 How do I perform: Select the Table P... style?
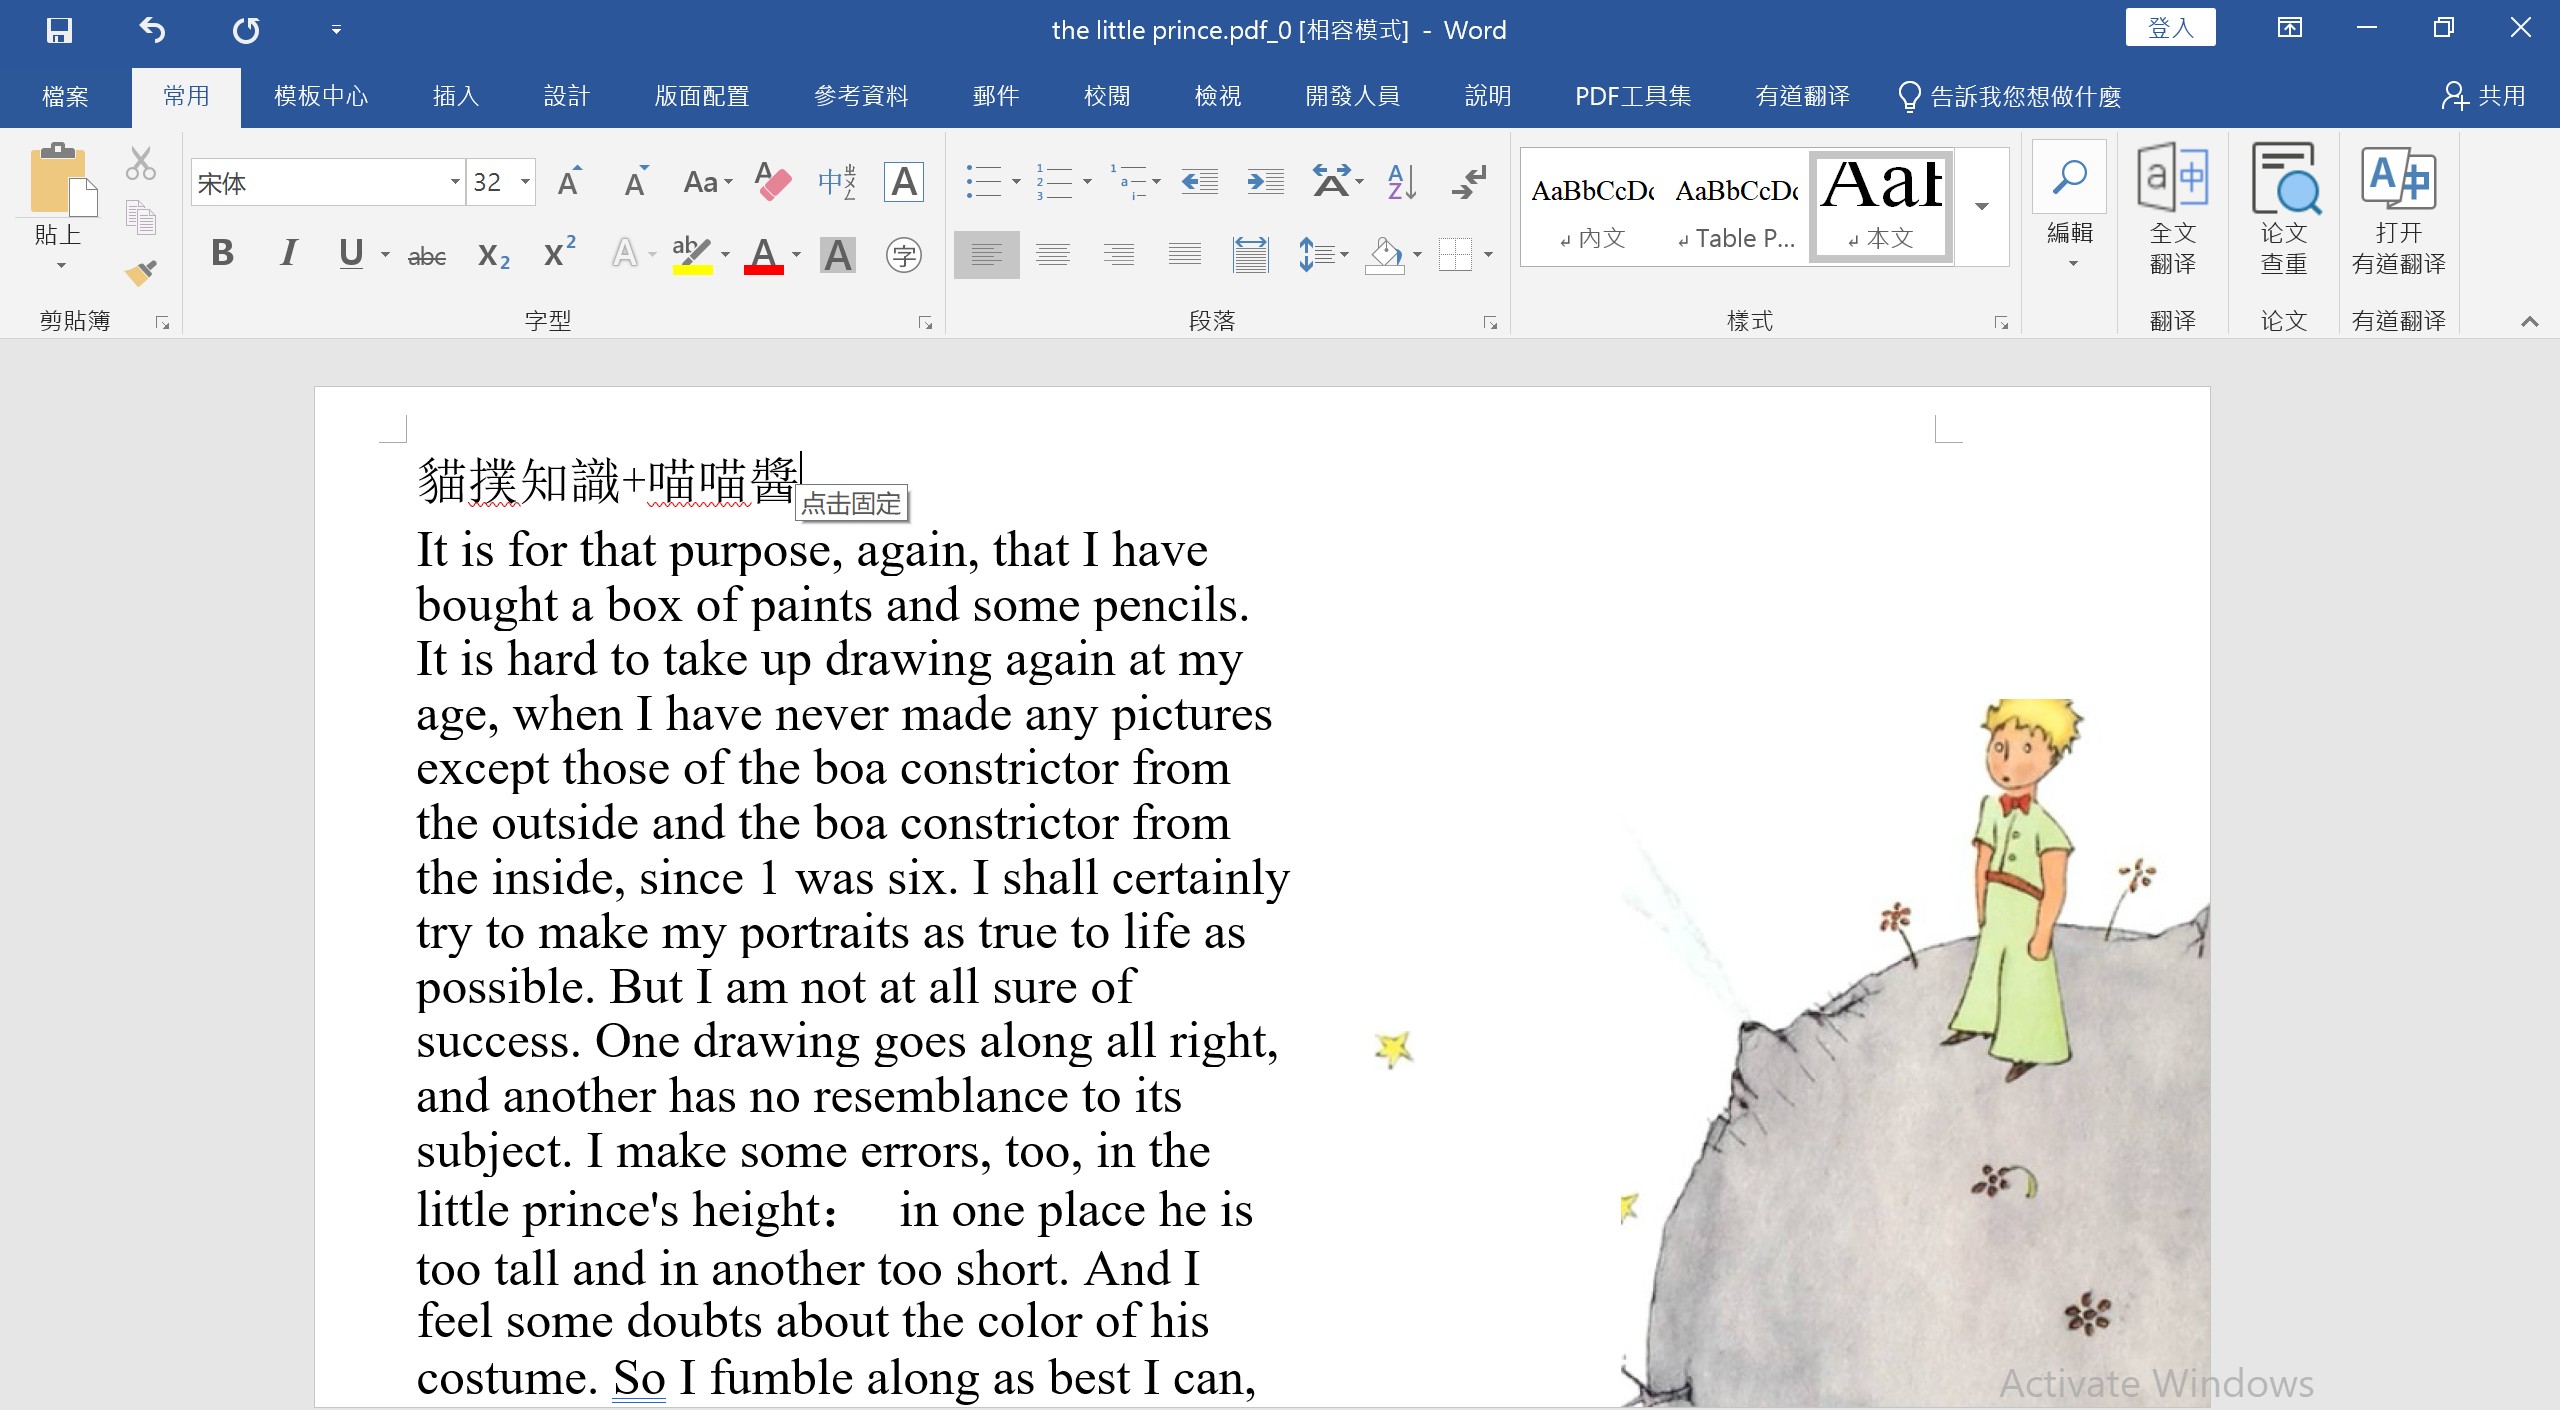(x=1736, y=206)
